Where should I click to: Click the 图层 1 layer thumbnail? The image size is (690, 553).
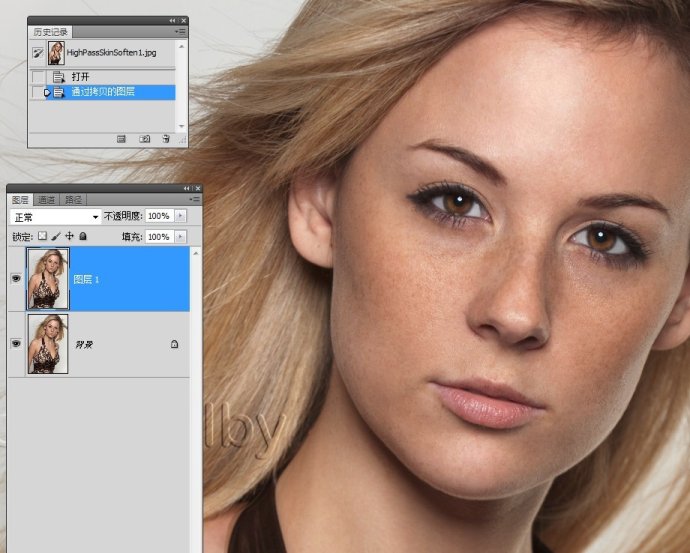48,278
